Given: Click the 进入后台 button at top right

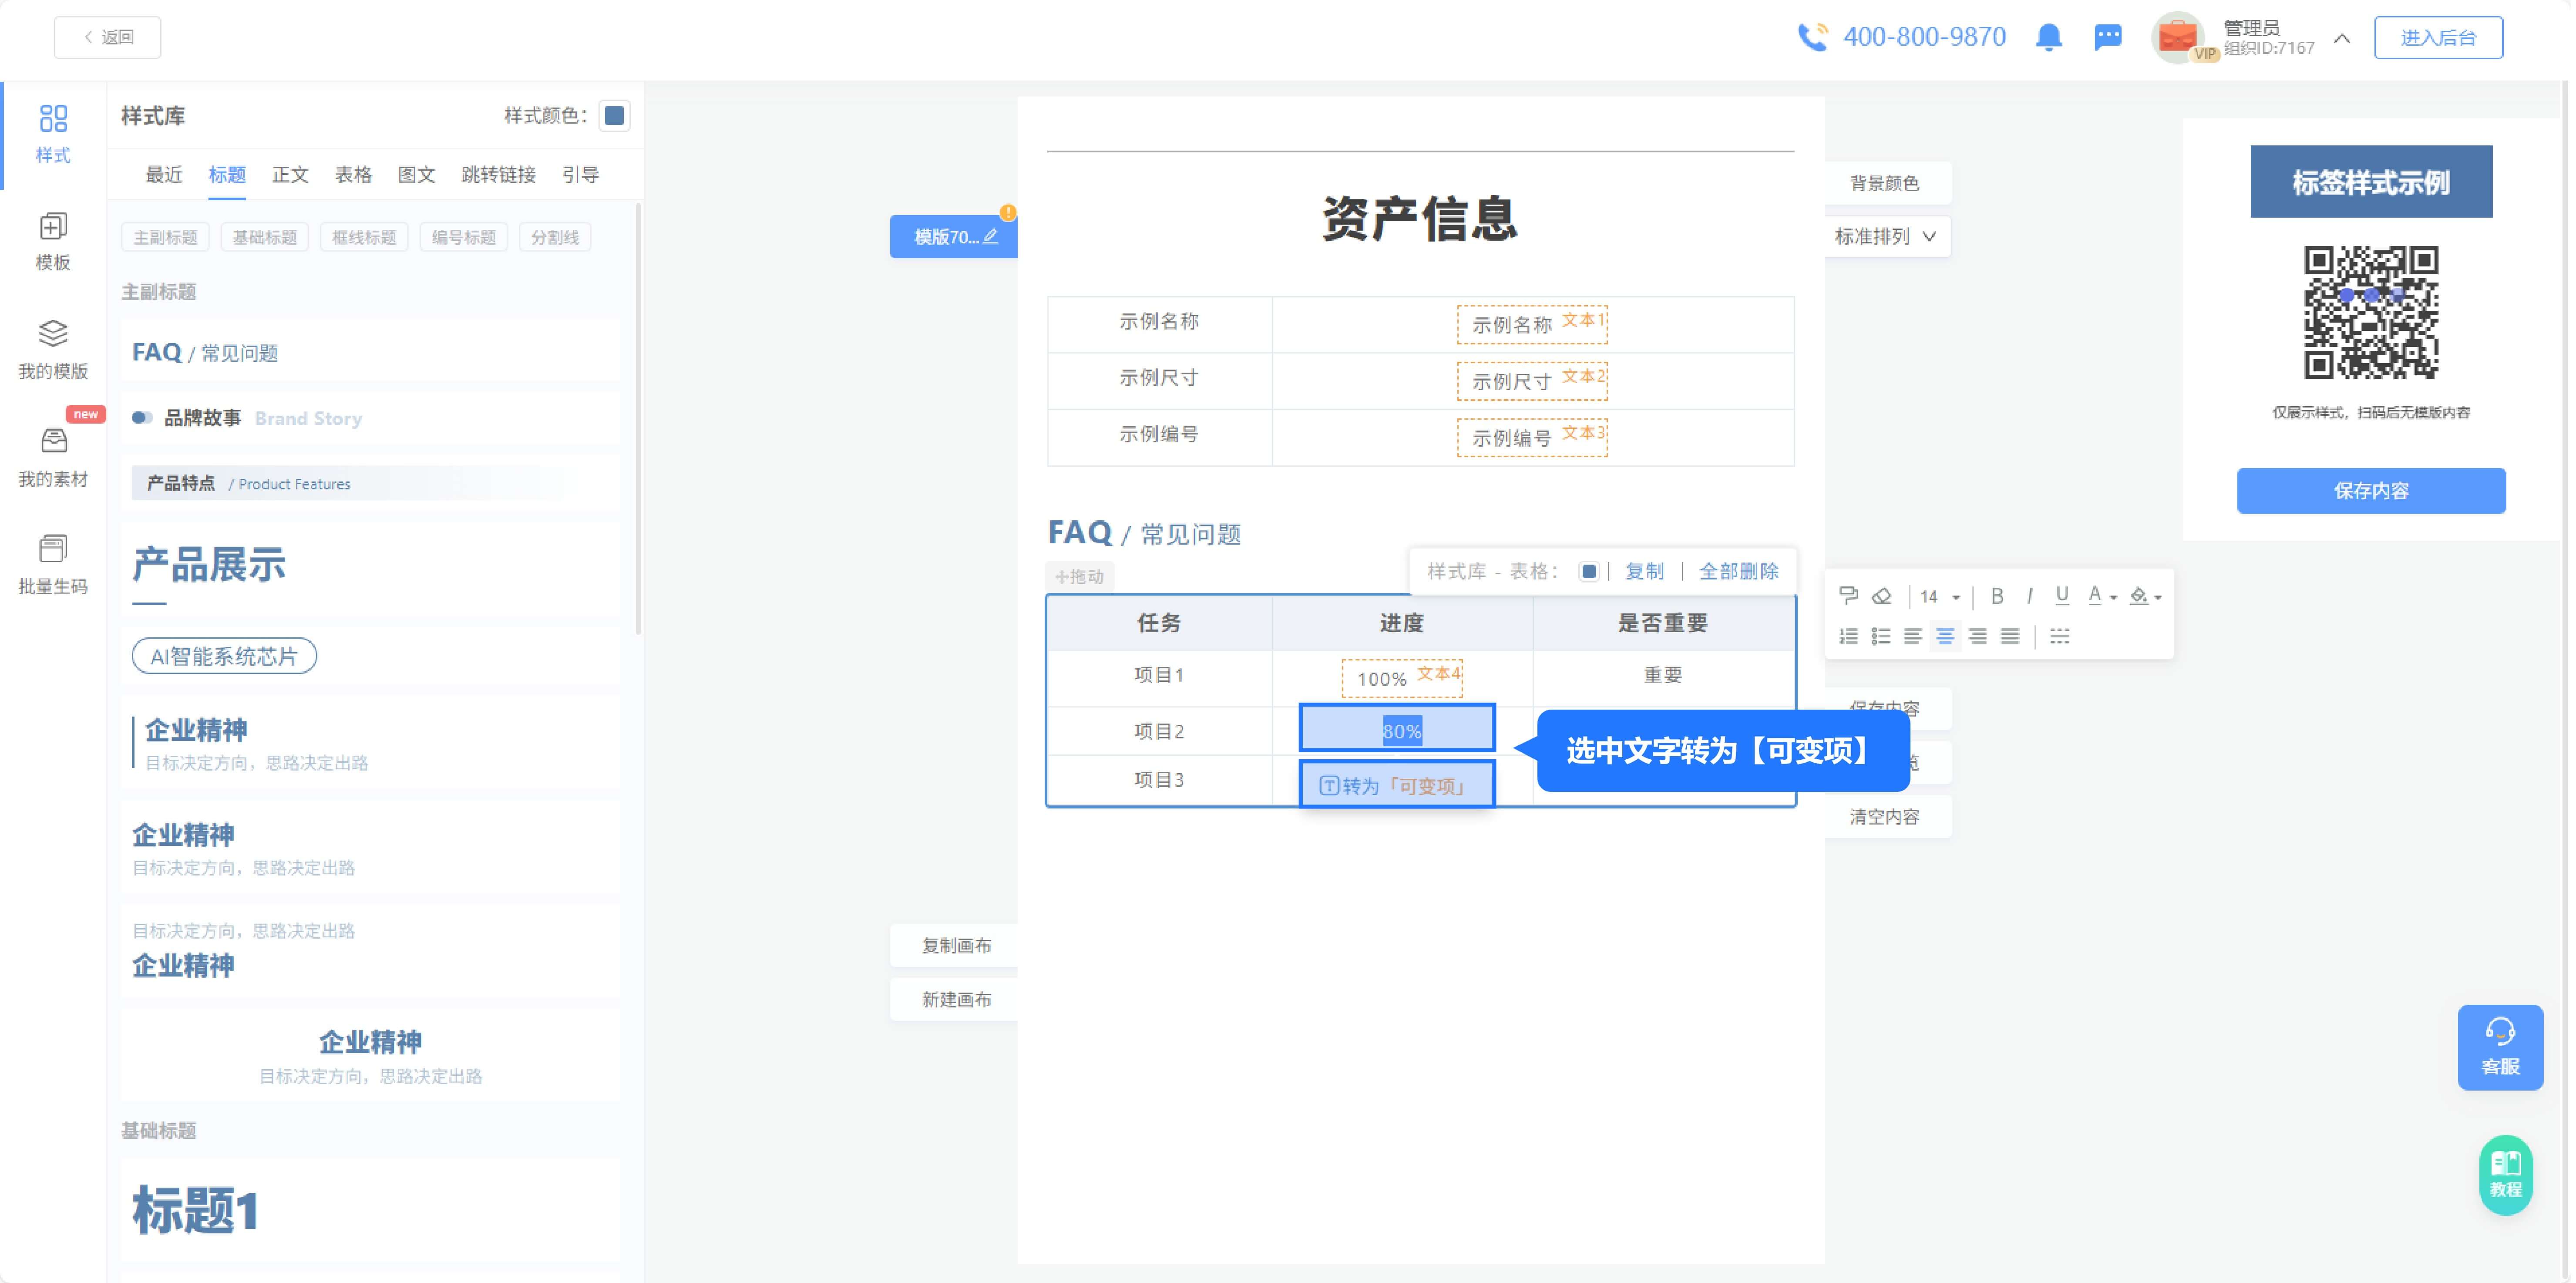Looking at the screenshot, I should click(2438, 37).
